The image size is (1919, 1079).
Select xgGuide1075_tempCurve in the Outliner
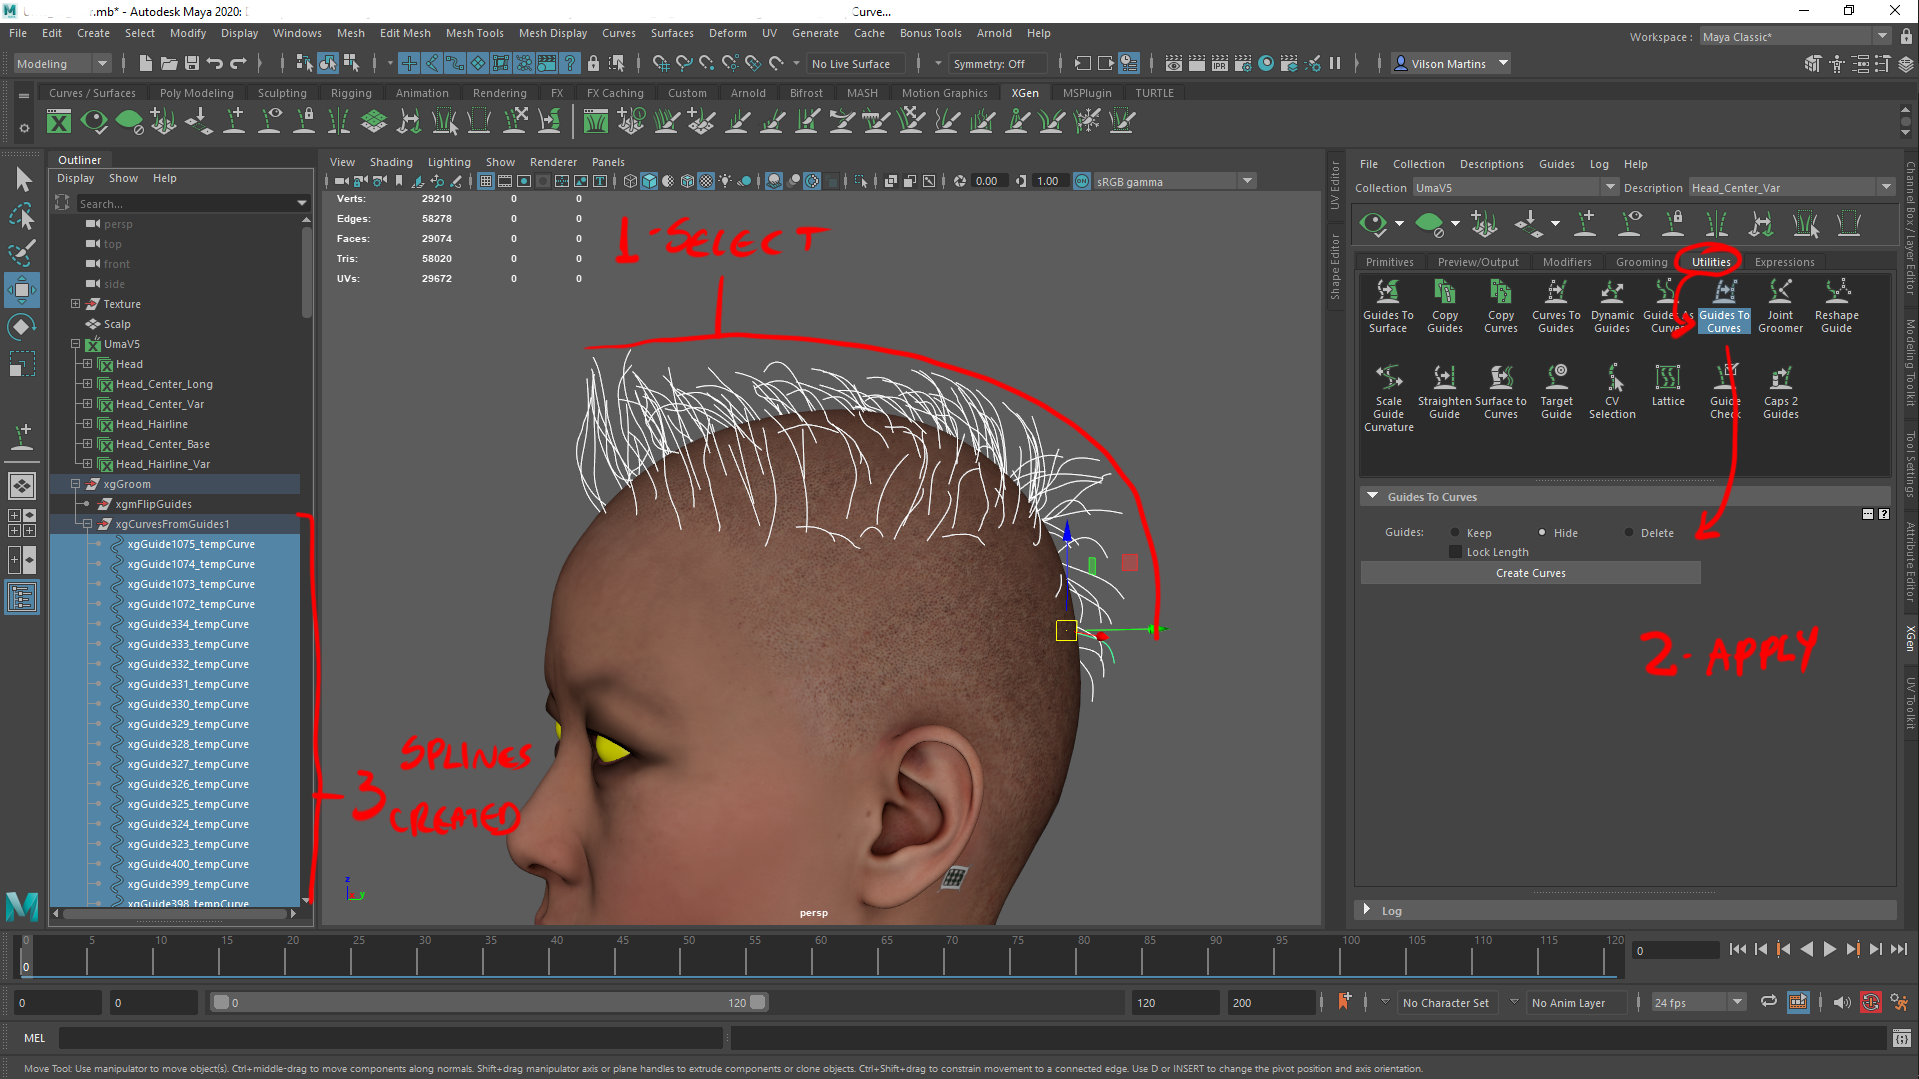[x=190, y=544]
